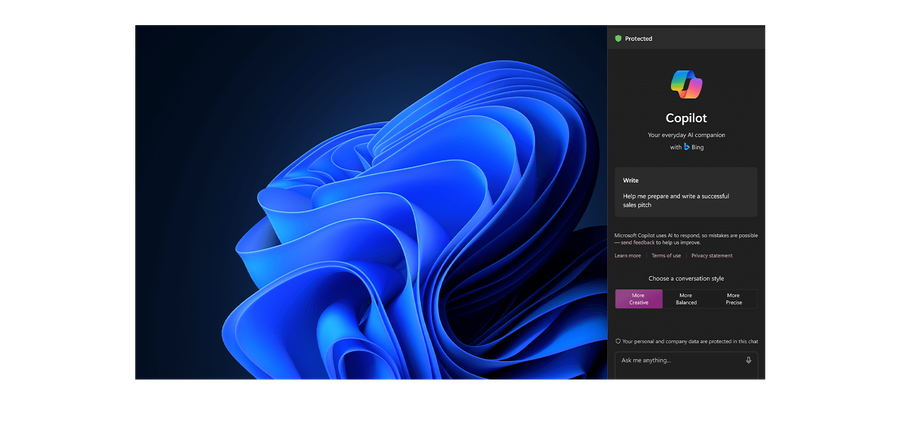Click the Choose a conversation style label

686,278
